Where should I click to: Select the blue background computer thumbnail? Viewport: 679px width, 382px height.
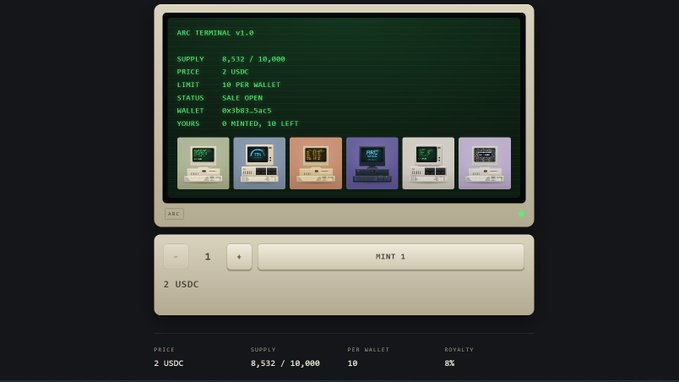click(259, 163)
